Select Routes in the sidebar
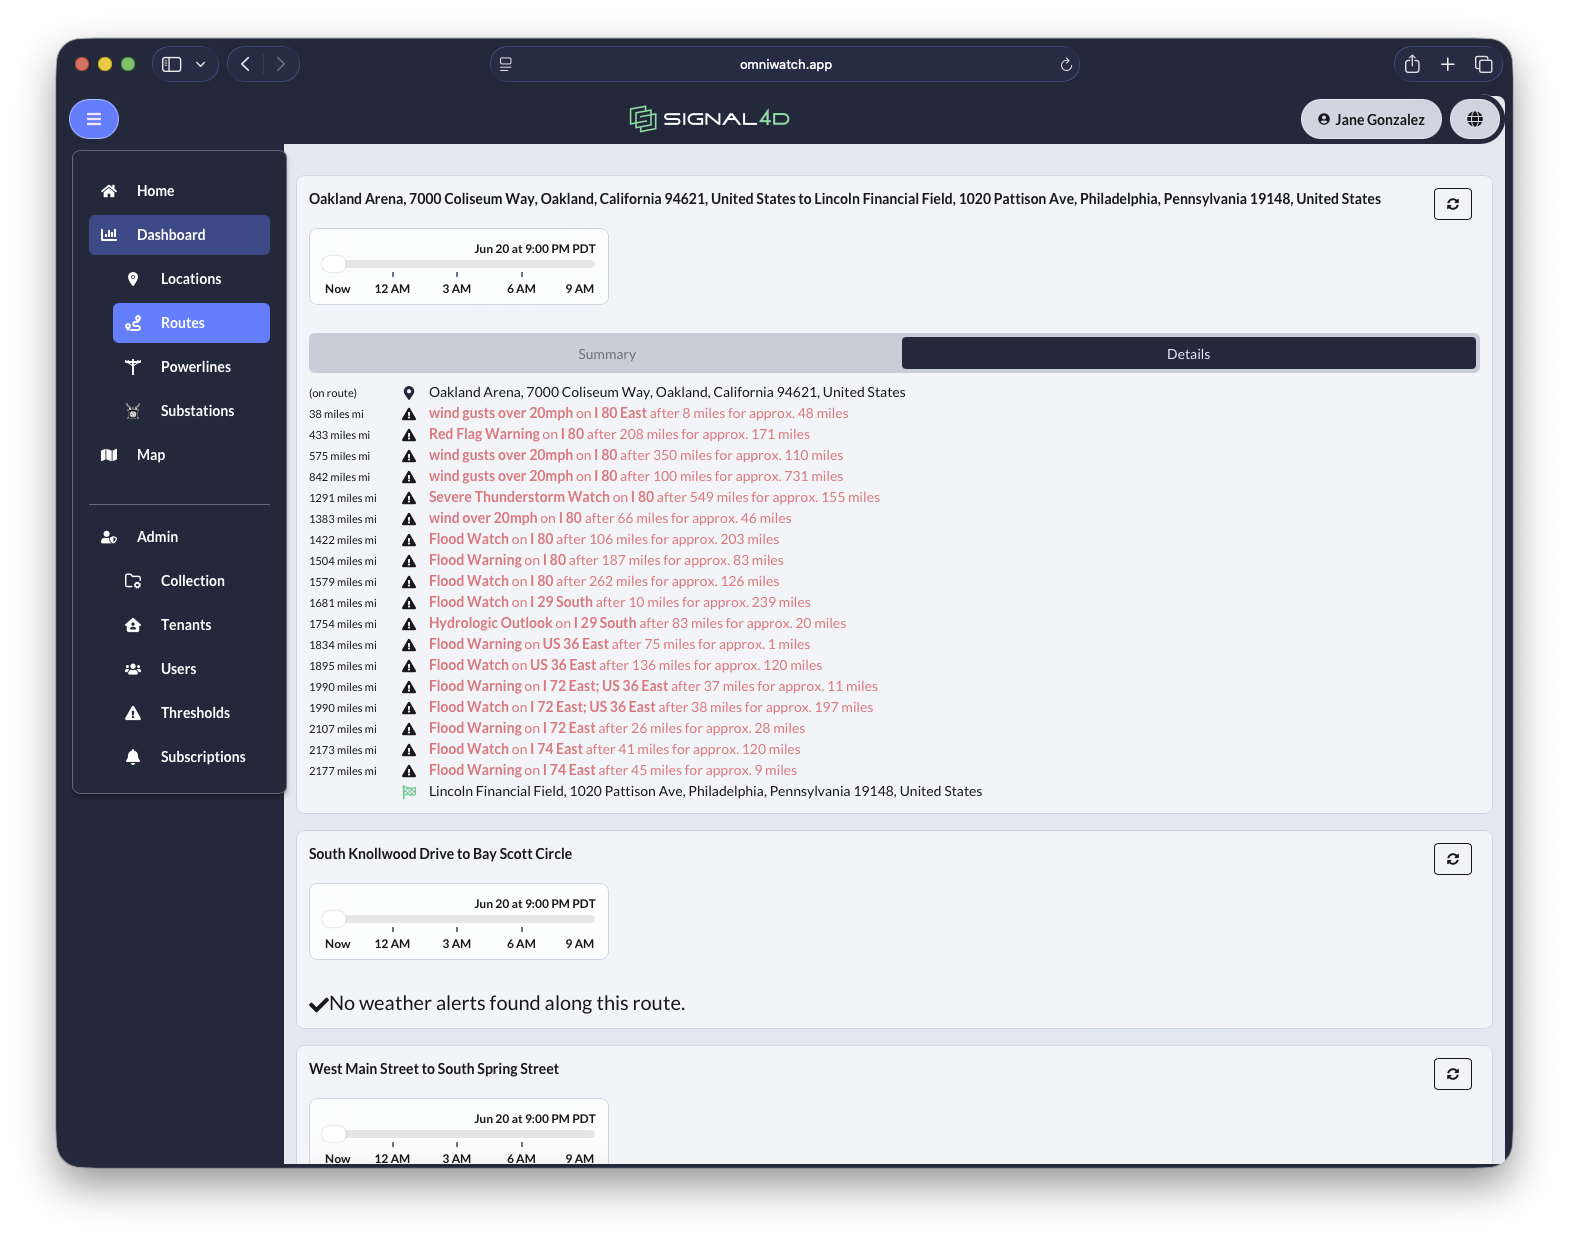The width and height of the screenshot is (1569, 1242). [x=191, y=323]
